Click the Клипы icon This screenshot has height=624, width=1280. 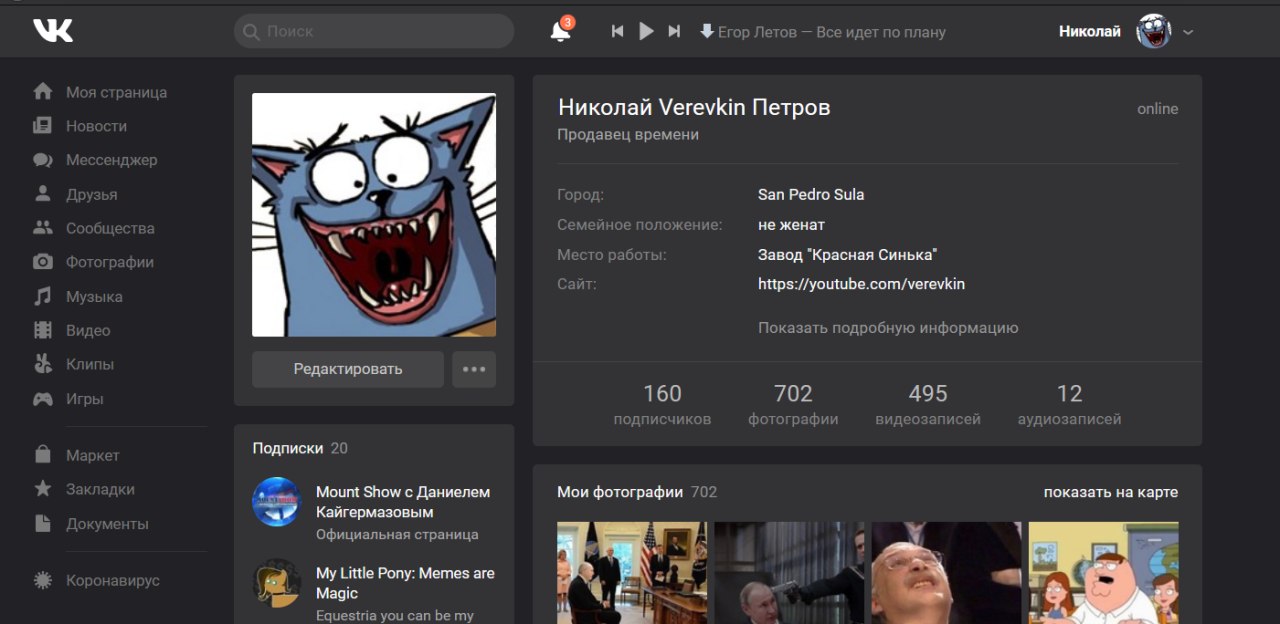tap(43, 364)
